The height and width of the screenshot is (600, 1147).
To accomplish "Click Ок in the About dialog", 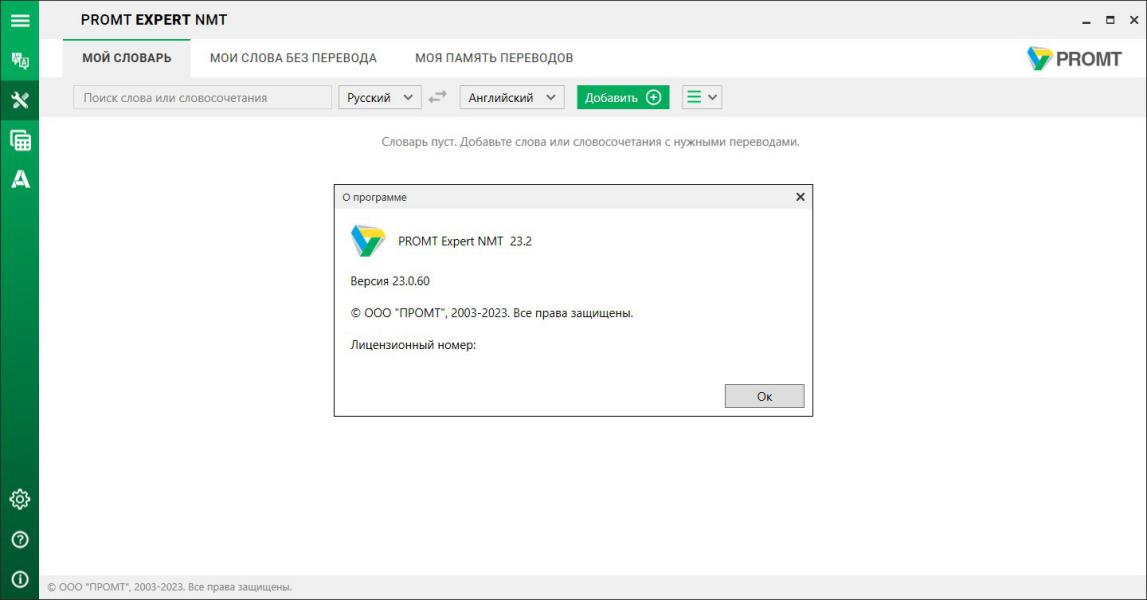I will pyautogui.click(x=764, y=396).
